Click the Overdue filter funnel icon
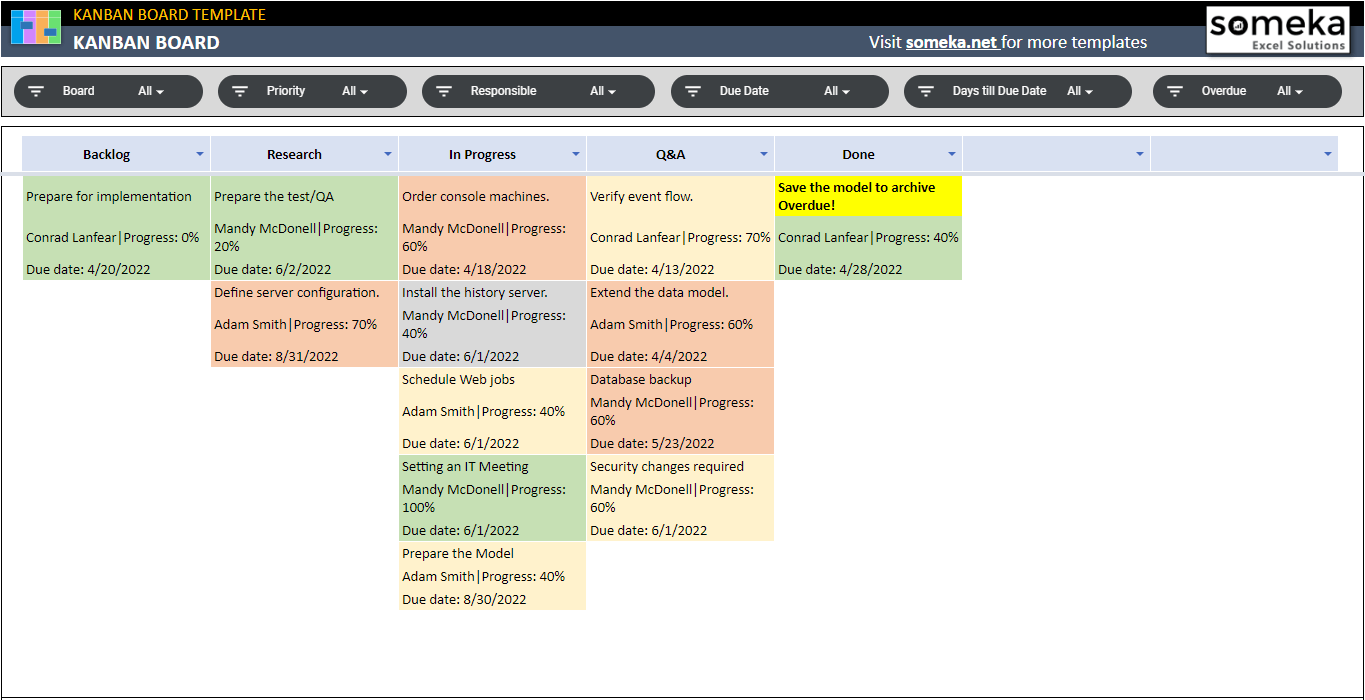 coord(1175,91)
